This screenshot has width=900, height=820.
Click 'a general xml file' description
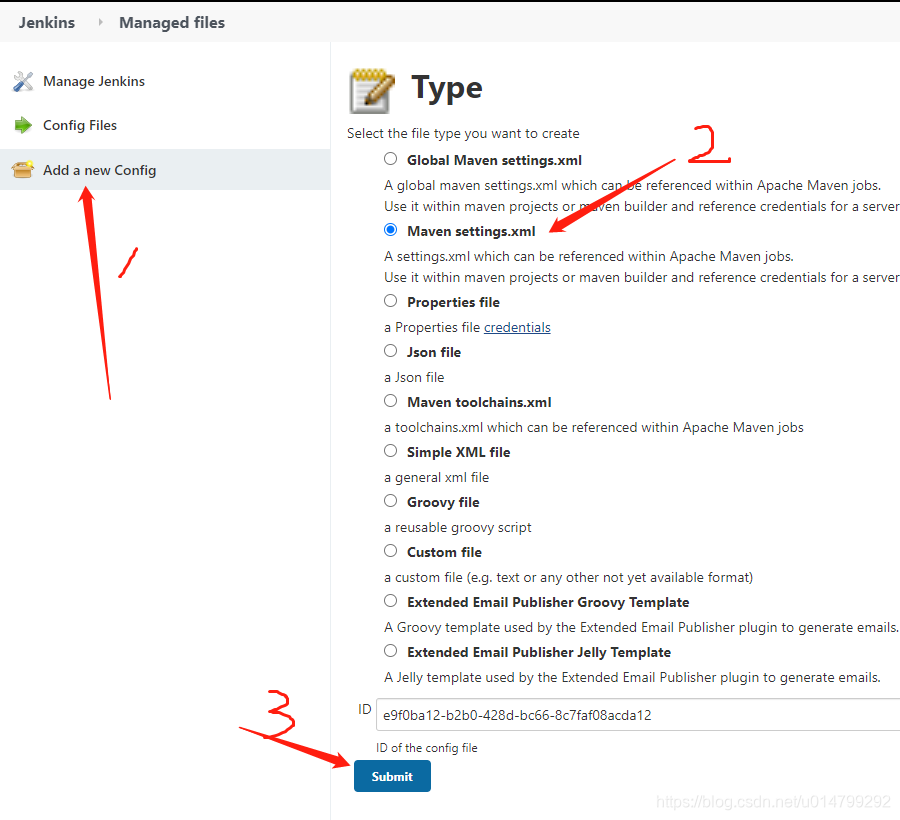click(x=436, y=477)
